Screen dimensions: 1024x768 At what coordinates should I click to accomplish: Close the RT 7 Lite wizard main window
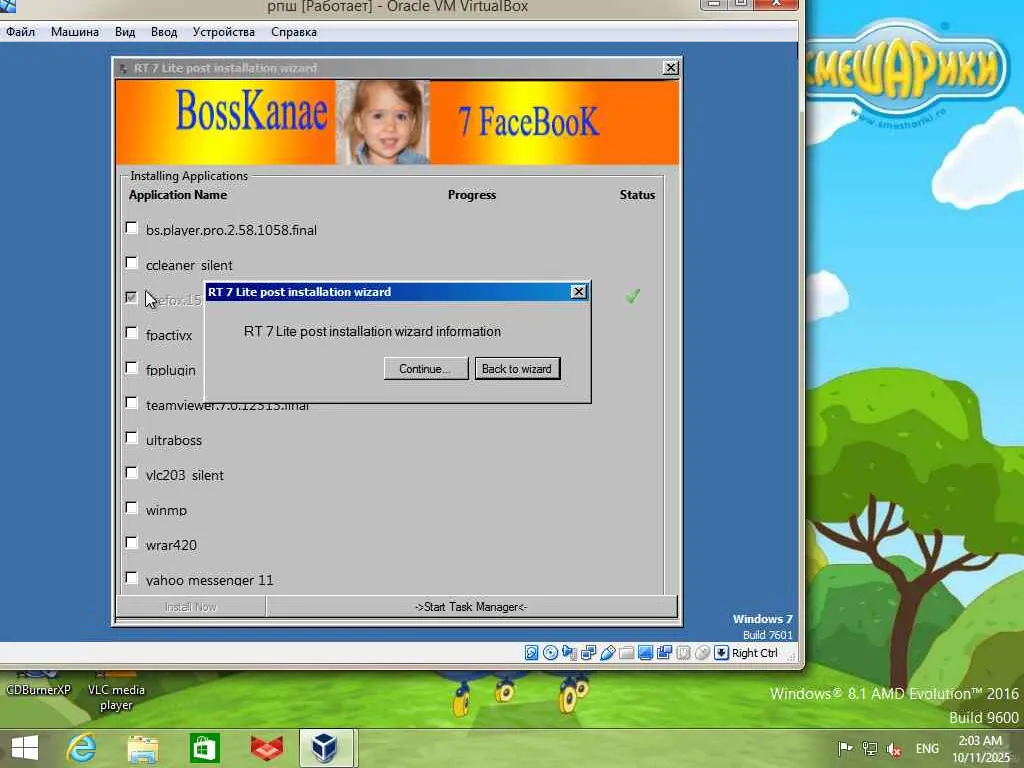(x=671, y=68)
